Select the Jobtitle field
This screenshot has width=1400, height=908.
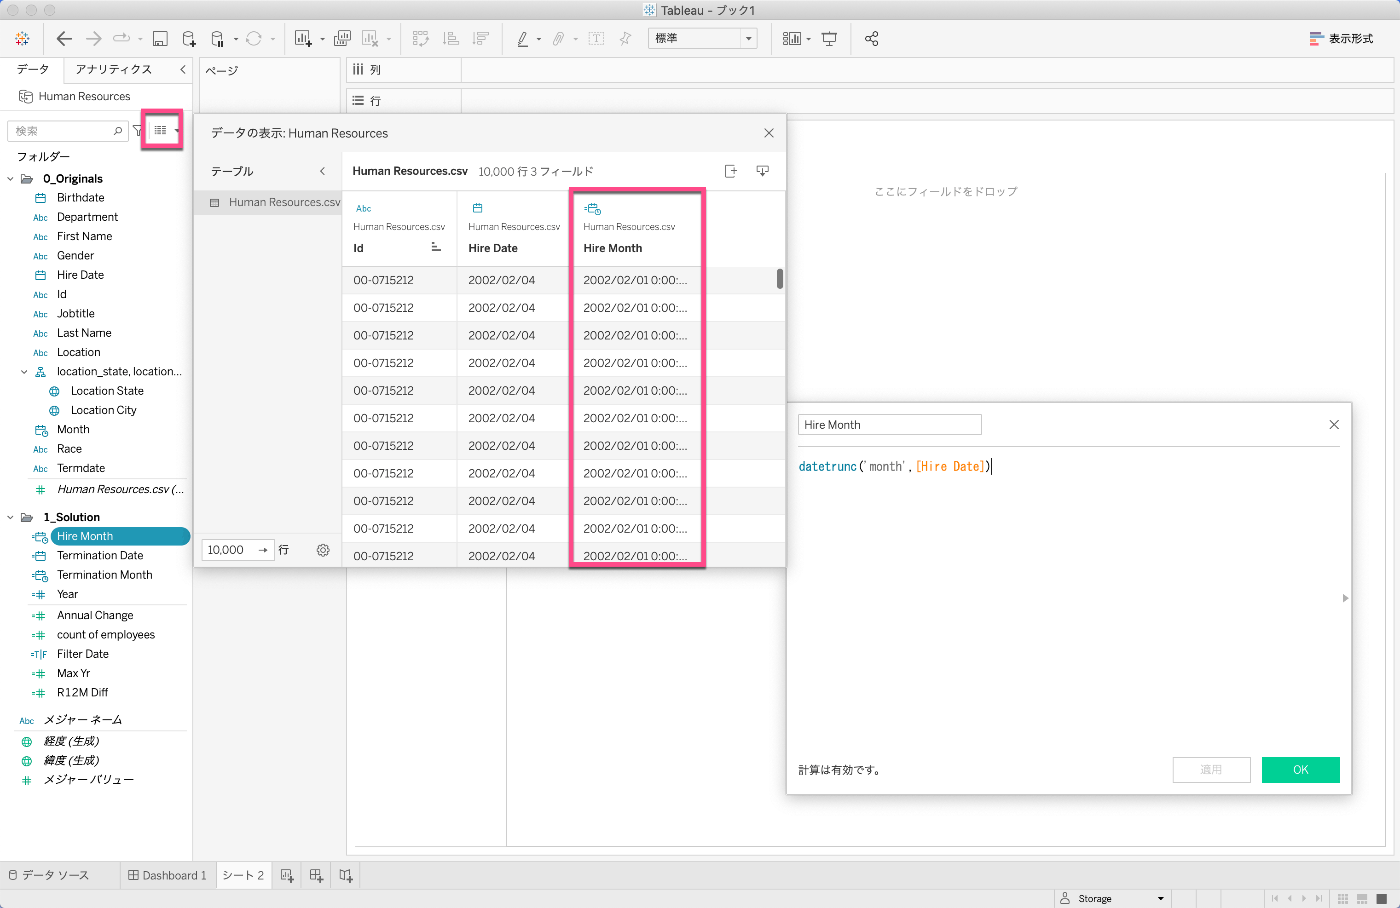75,314
